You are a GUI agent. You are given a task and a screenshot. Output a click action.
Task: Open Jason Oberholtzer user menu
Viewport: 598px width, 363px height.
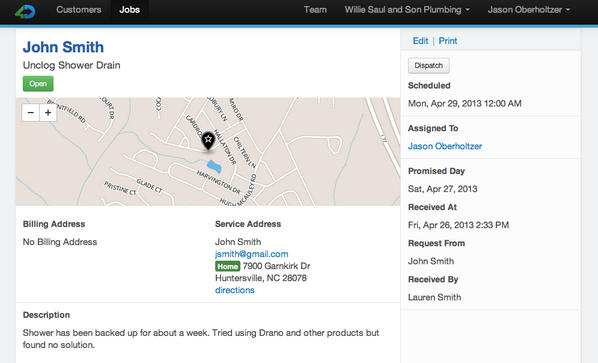coord(529,10)
